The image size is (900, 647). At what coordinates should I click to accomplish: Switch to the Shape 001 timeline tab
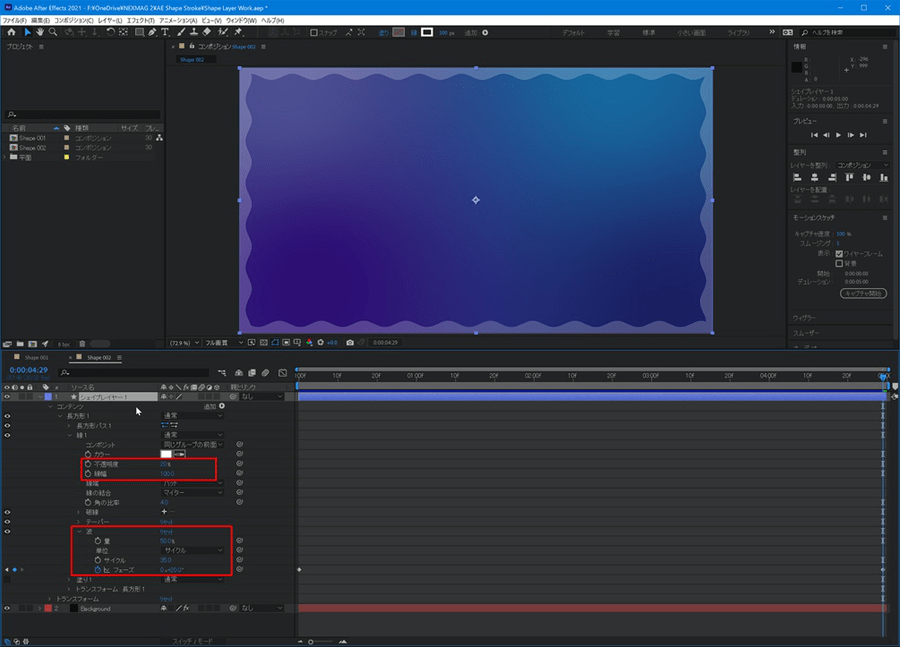click(x=37, y=357)
